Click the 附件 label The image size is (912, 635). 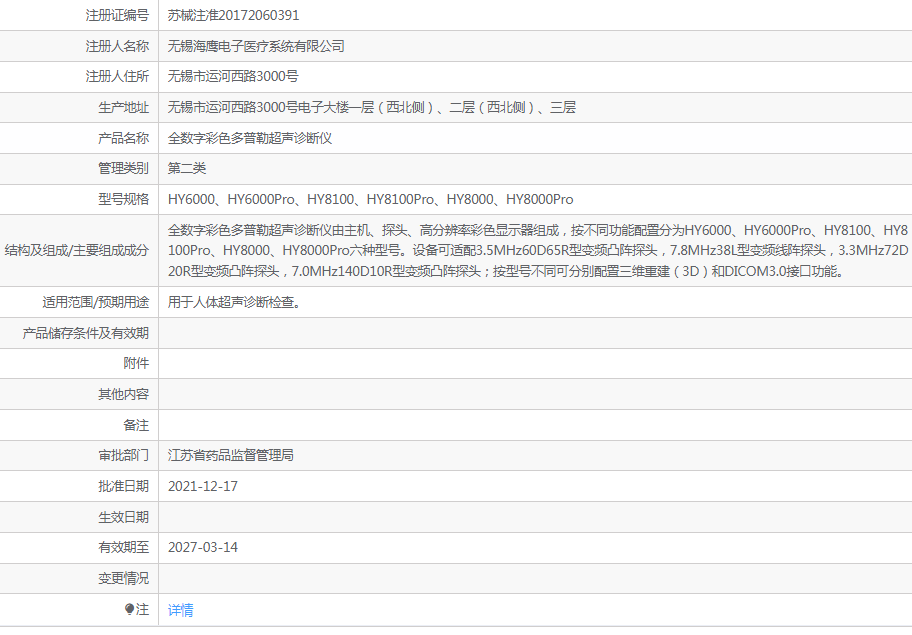(x=136, y=363)
